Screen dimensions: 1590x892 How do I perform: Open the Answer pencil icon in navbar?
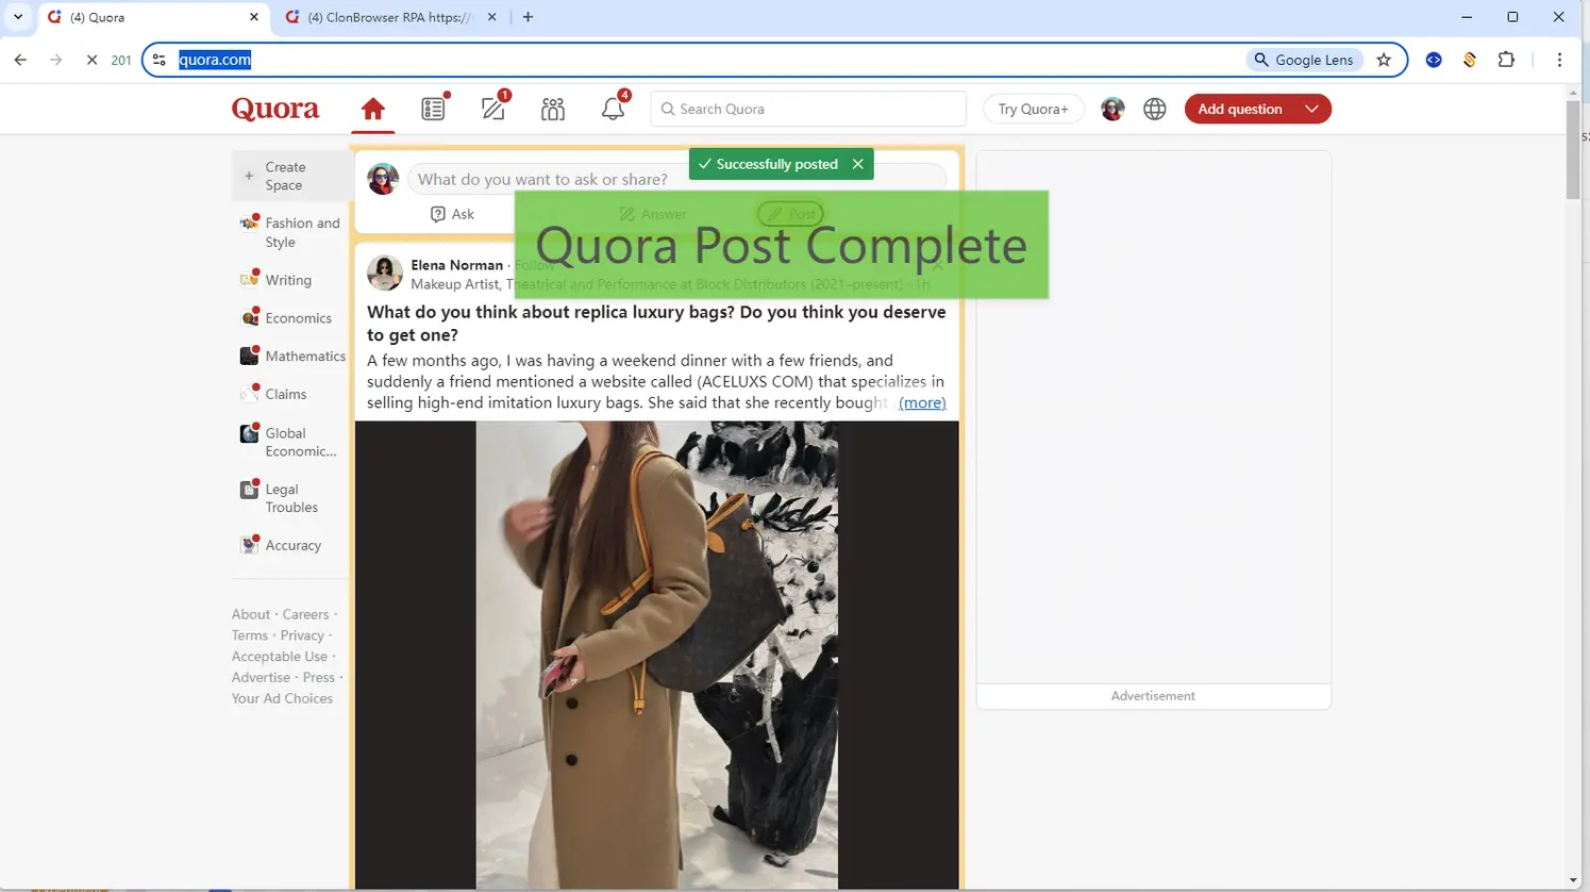tap(494, 109)
